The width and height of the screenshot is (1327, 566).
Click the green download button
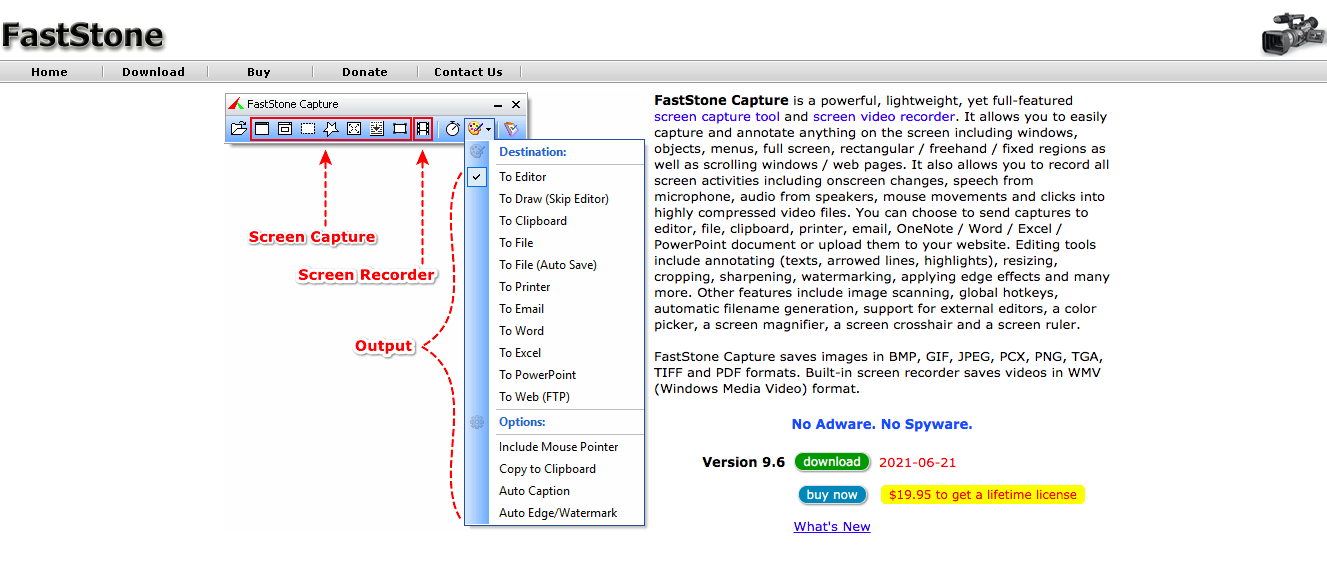tap(832, 462)
